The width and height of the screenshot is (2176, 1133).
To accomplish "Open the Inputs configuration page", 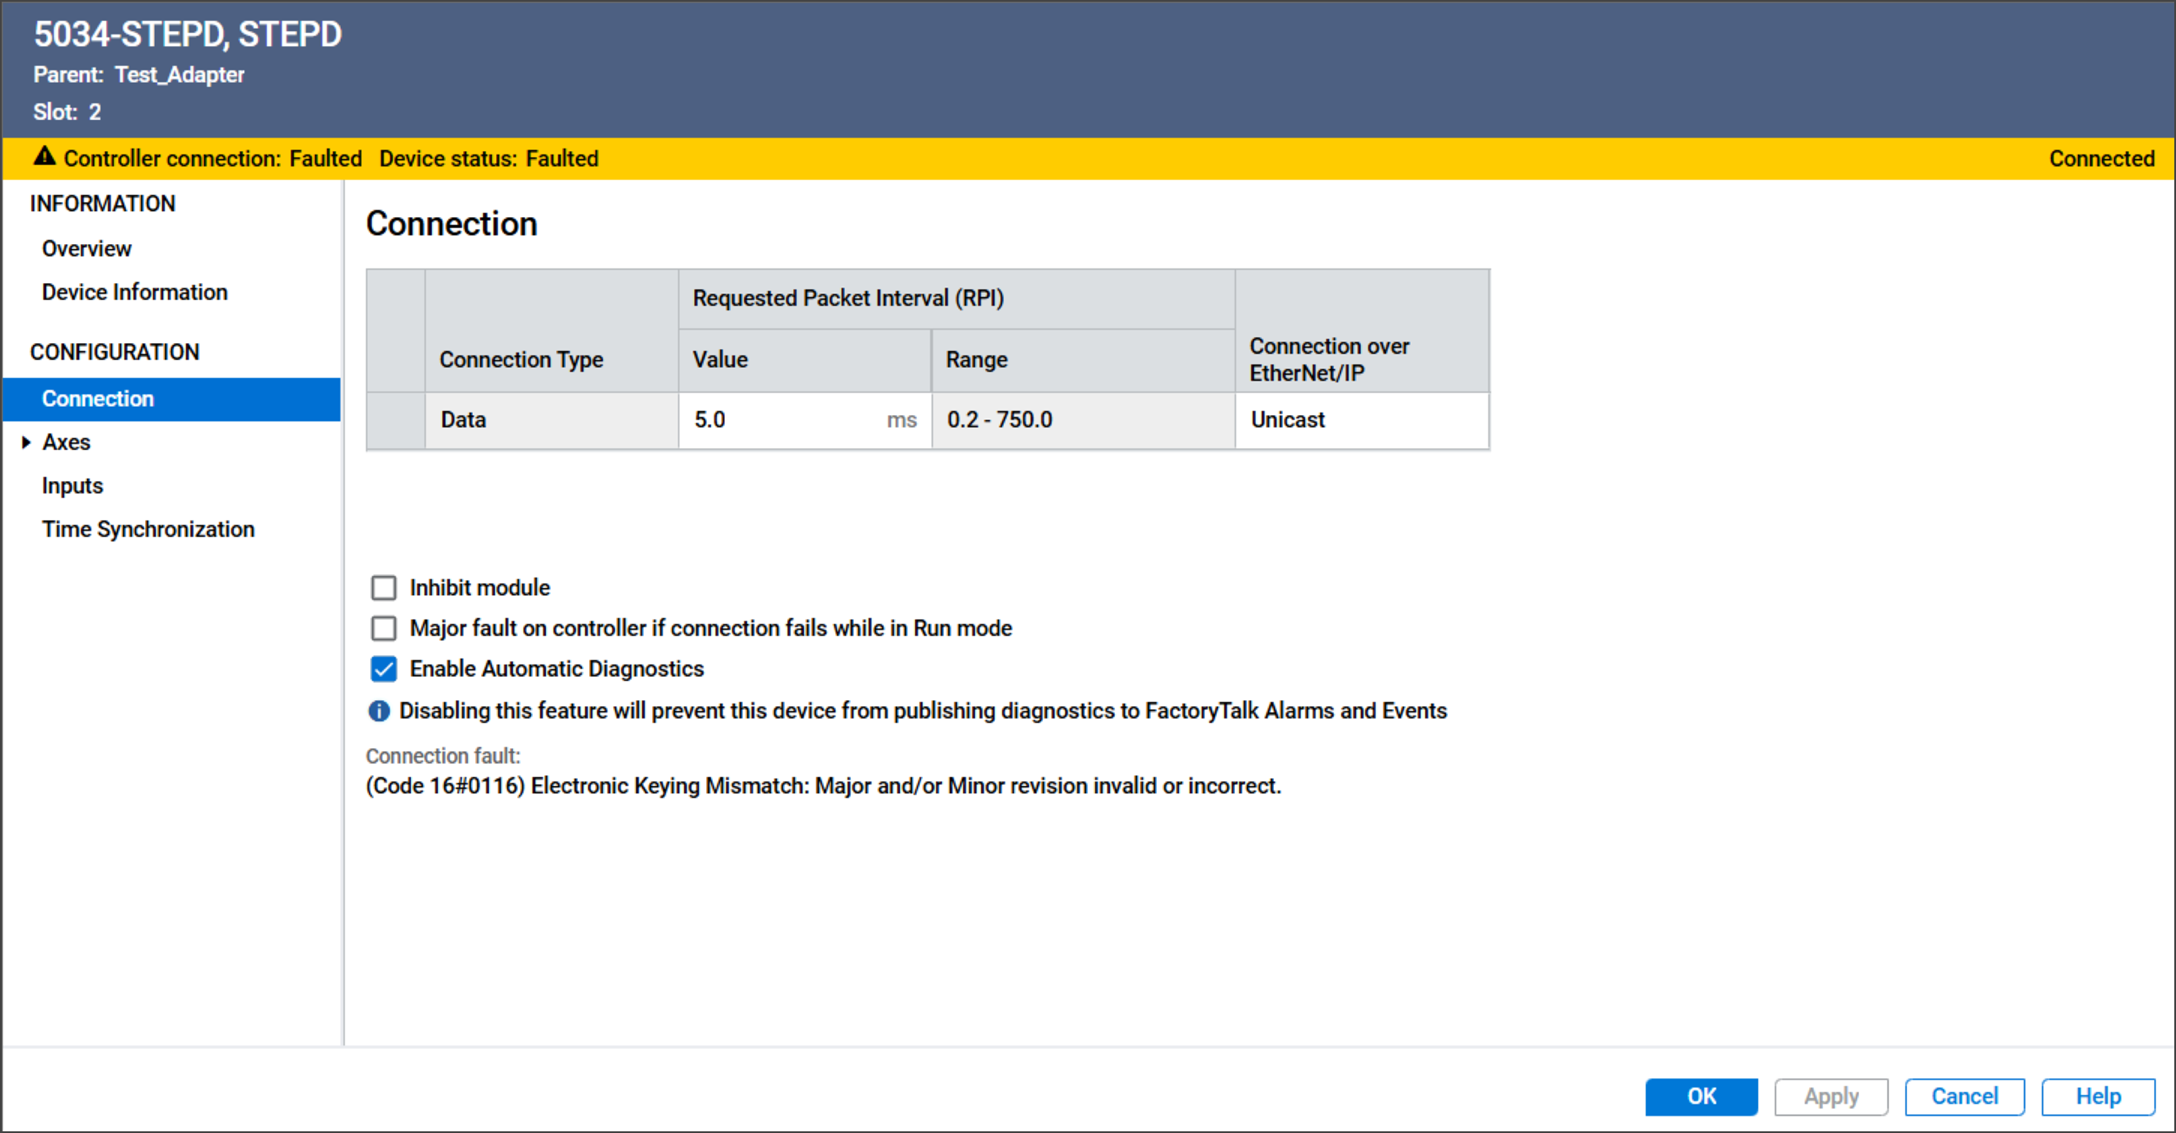I will tap(73, 486).
